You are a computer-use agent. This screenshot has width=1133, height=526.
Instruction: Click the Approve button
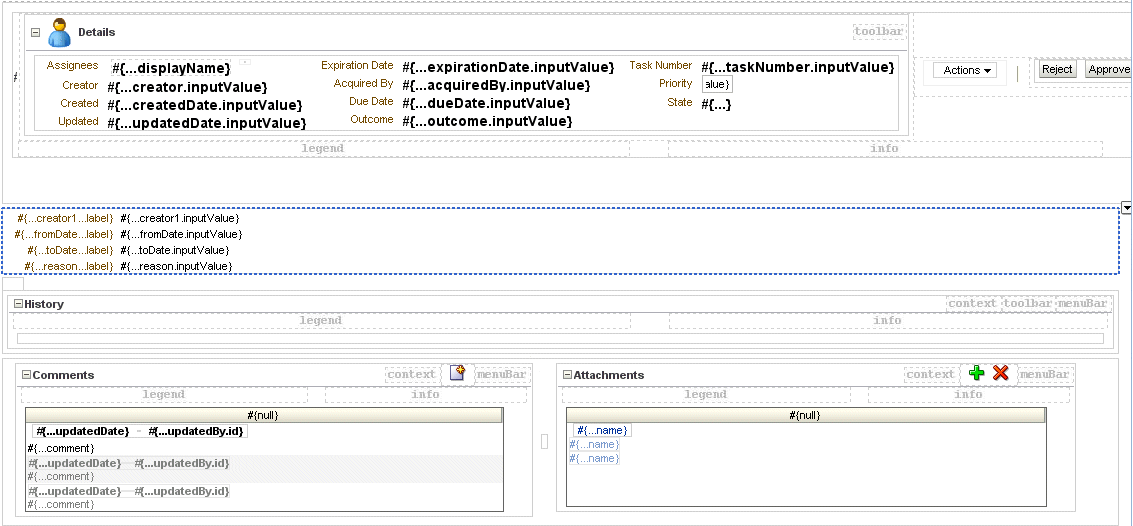[1108, 69]
